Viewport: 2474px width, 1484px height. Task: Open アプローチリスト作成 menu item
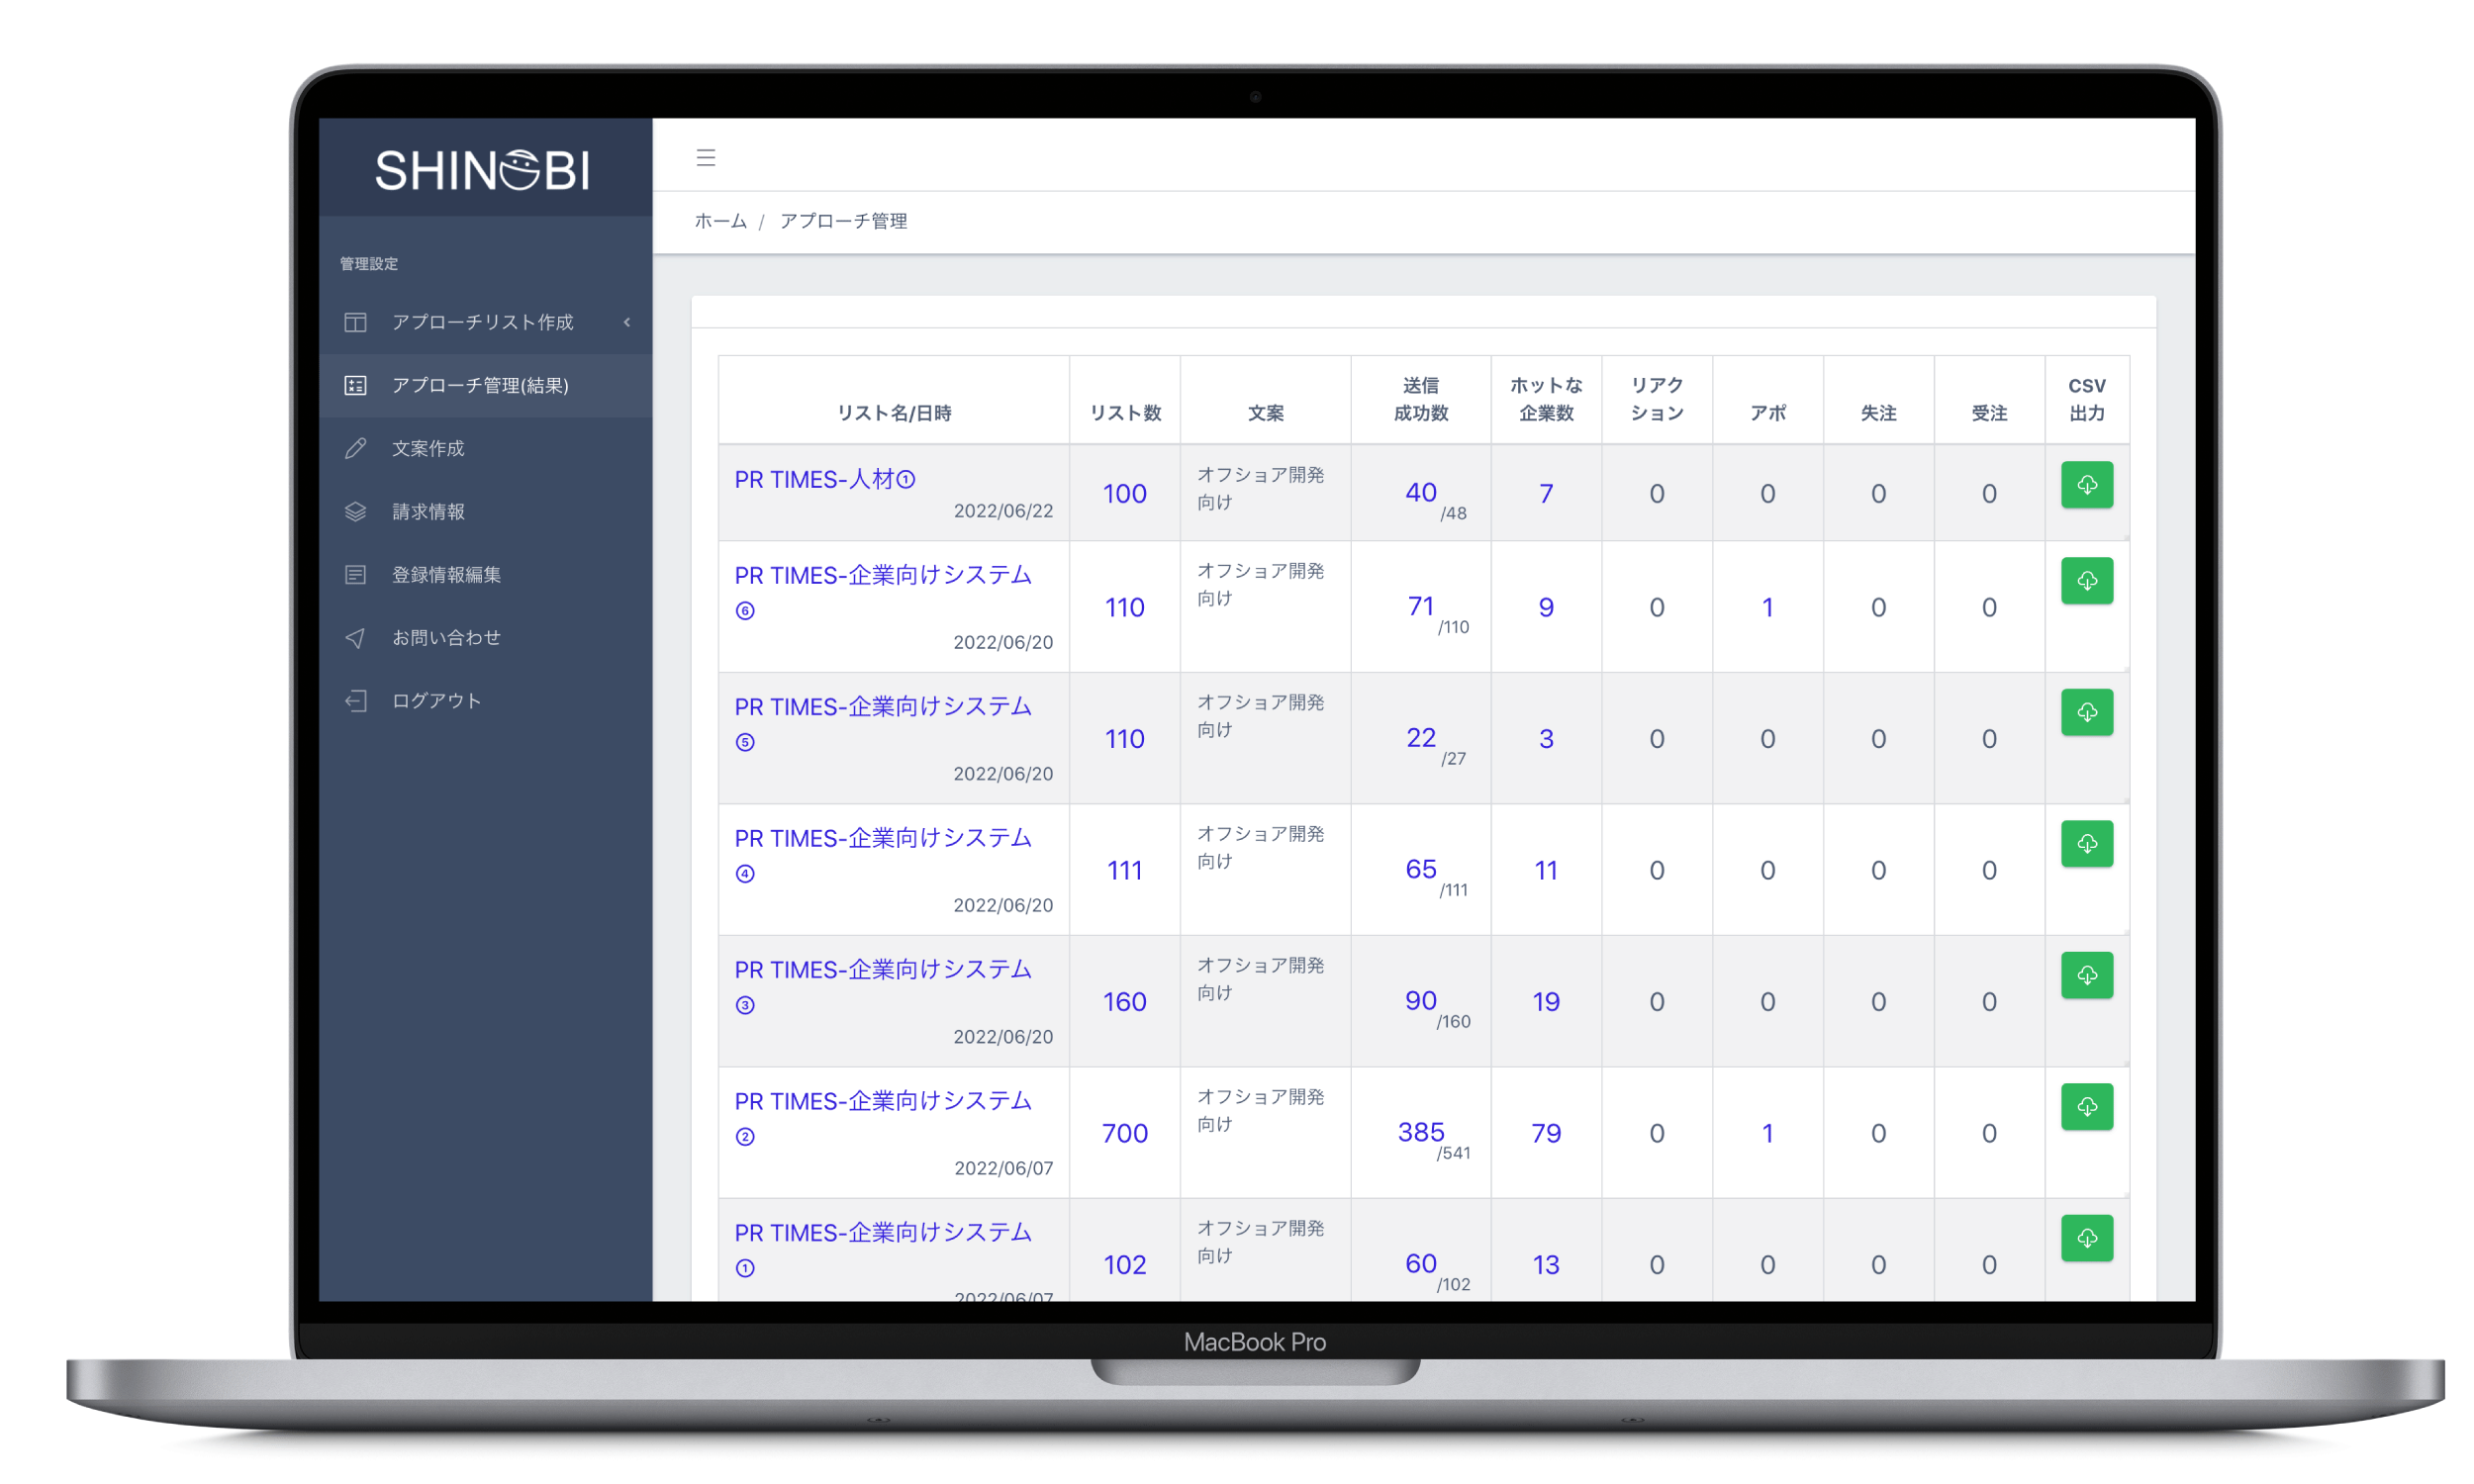point(485,322)
